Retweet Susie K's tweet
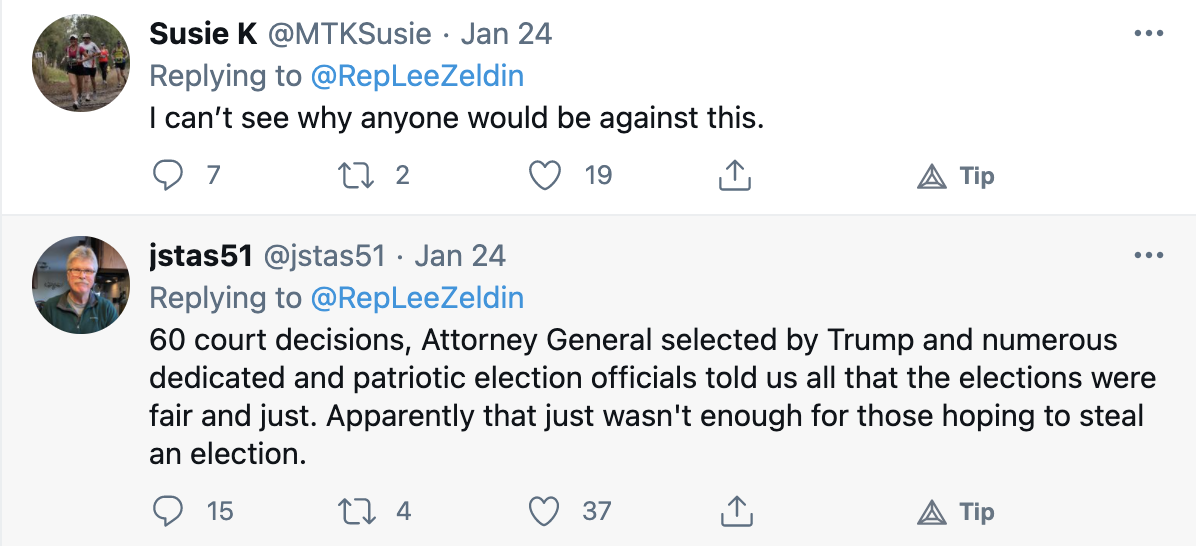1196x546 pixels. 354,176
